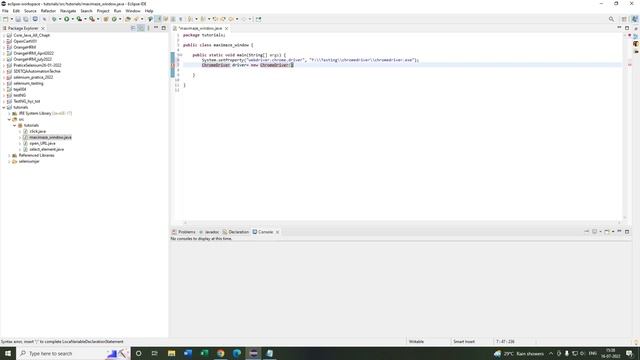This screenshot has width=640, height=360.
Task: Click the Save All toolbar icon
Action: coord(26,19)
